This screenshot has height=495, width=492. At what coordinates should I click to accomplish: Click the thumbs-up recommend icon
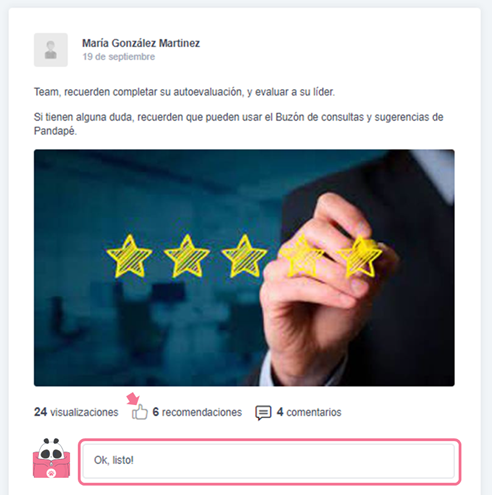tap(140, 412)
